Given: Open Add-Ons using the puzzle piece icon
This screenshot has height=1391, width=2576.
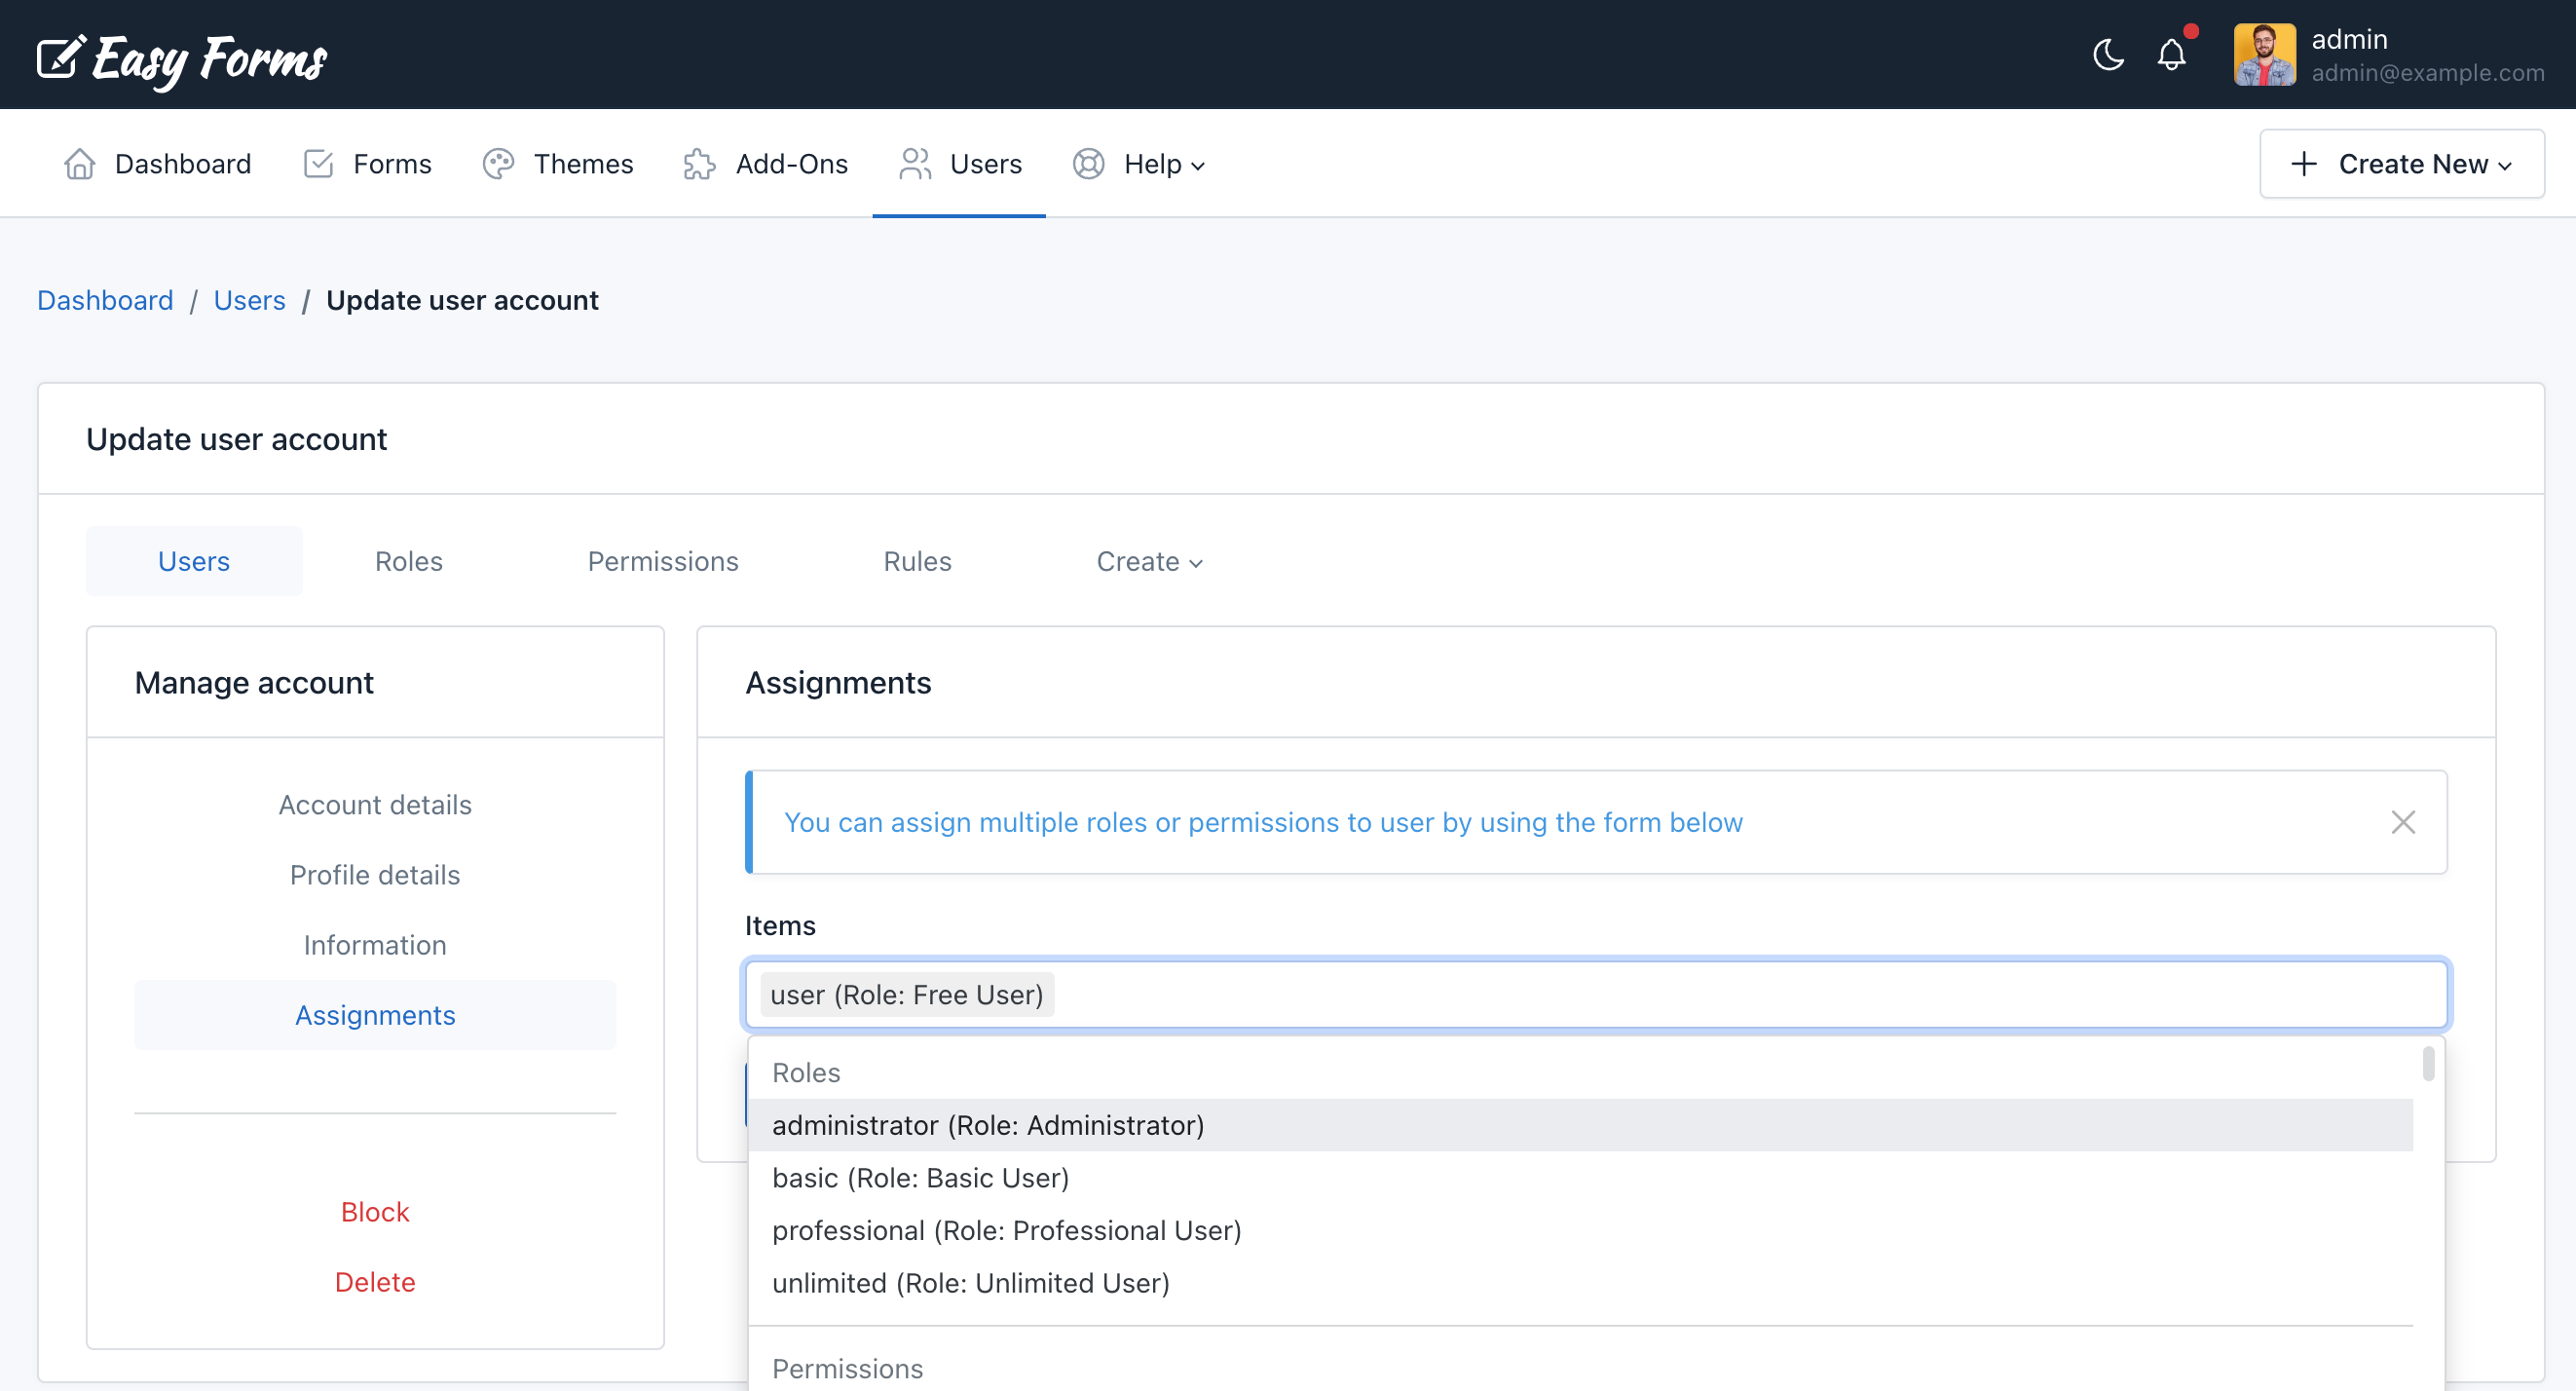Looking at the screenshot, I should [700, 163].
